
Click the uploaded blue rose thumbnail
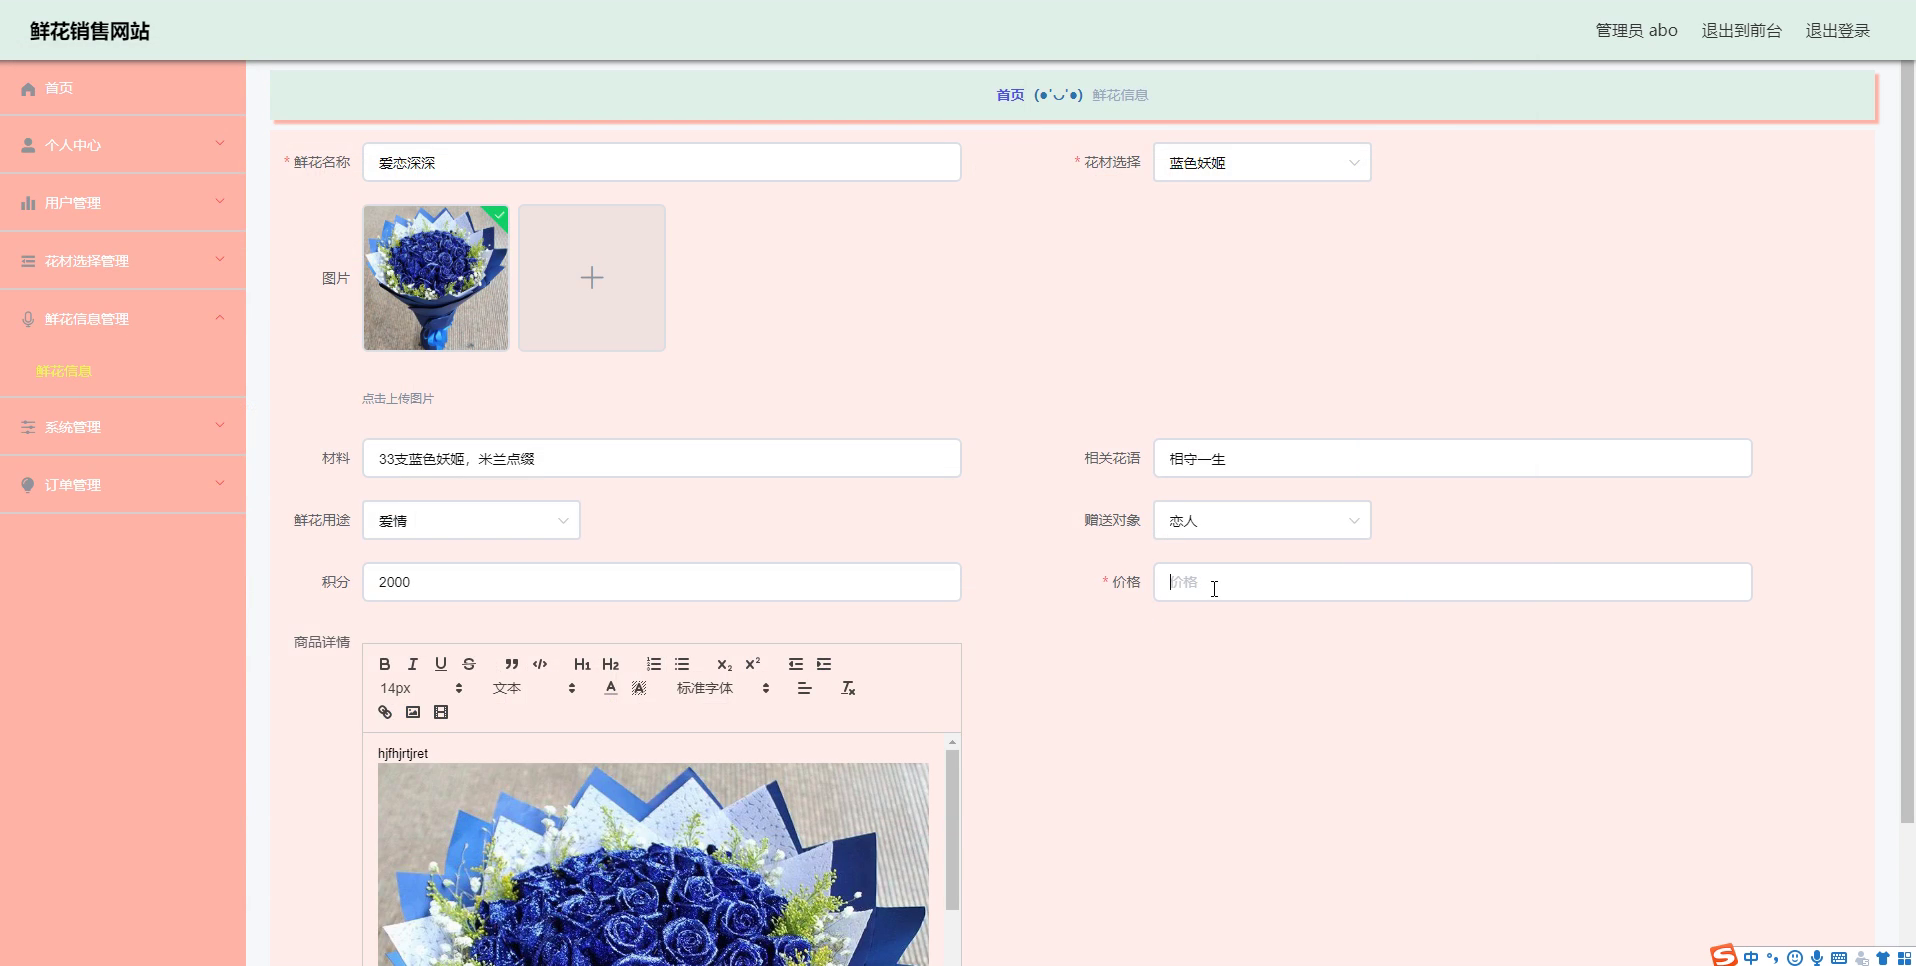click(x=436, y=278)
